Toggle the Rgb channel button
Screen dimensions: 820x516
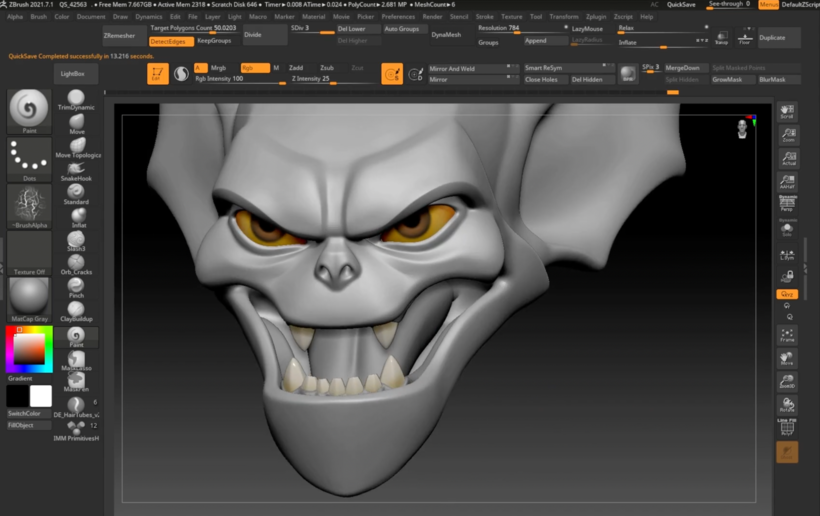pos(255,68)
